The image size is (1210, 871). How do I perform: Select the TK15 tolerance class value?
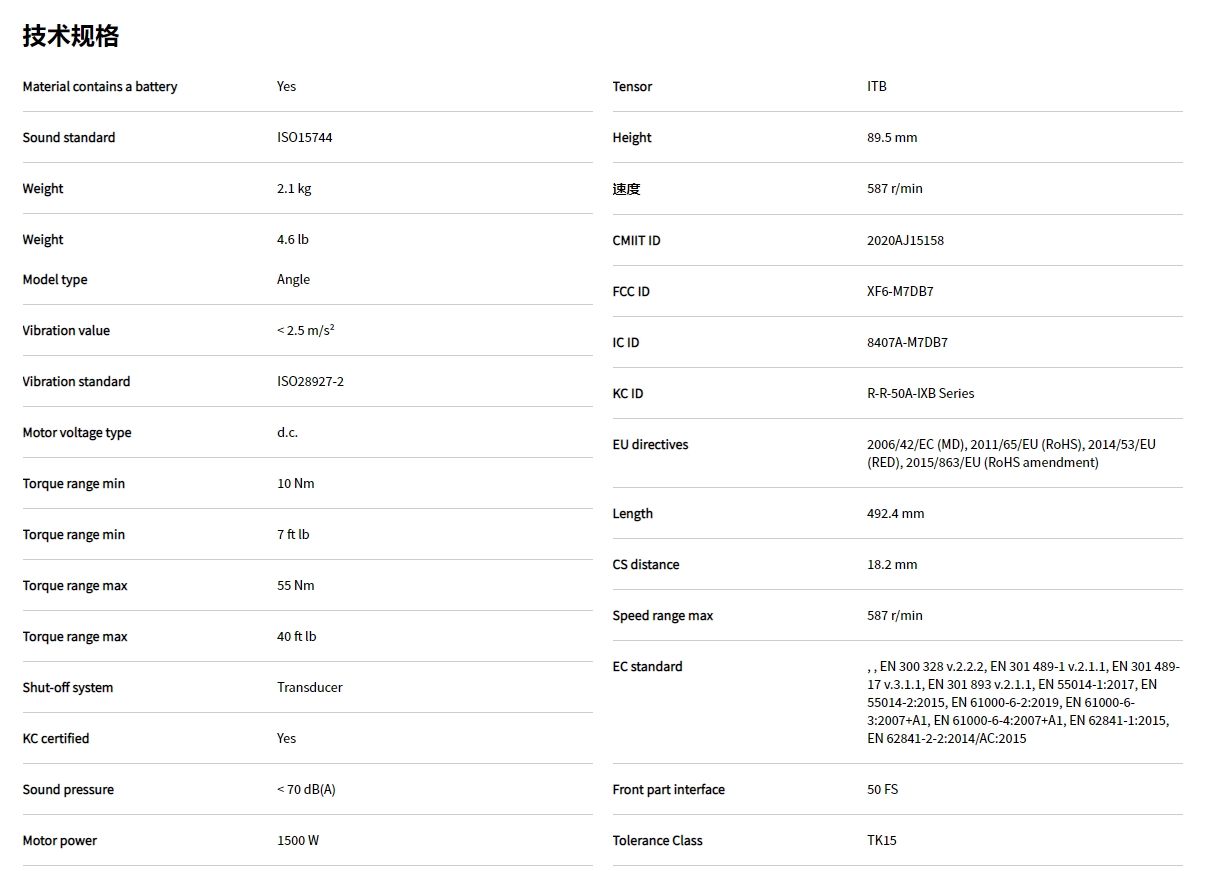point(881,841)
